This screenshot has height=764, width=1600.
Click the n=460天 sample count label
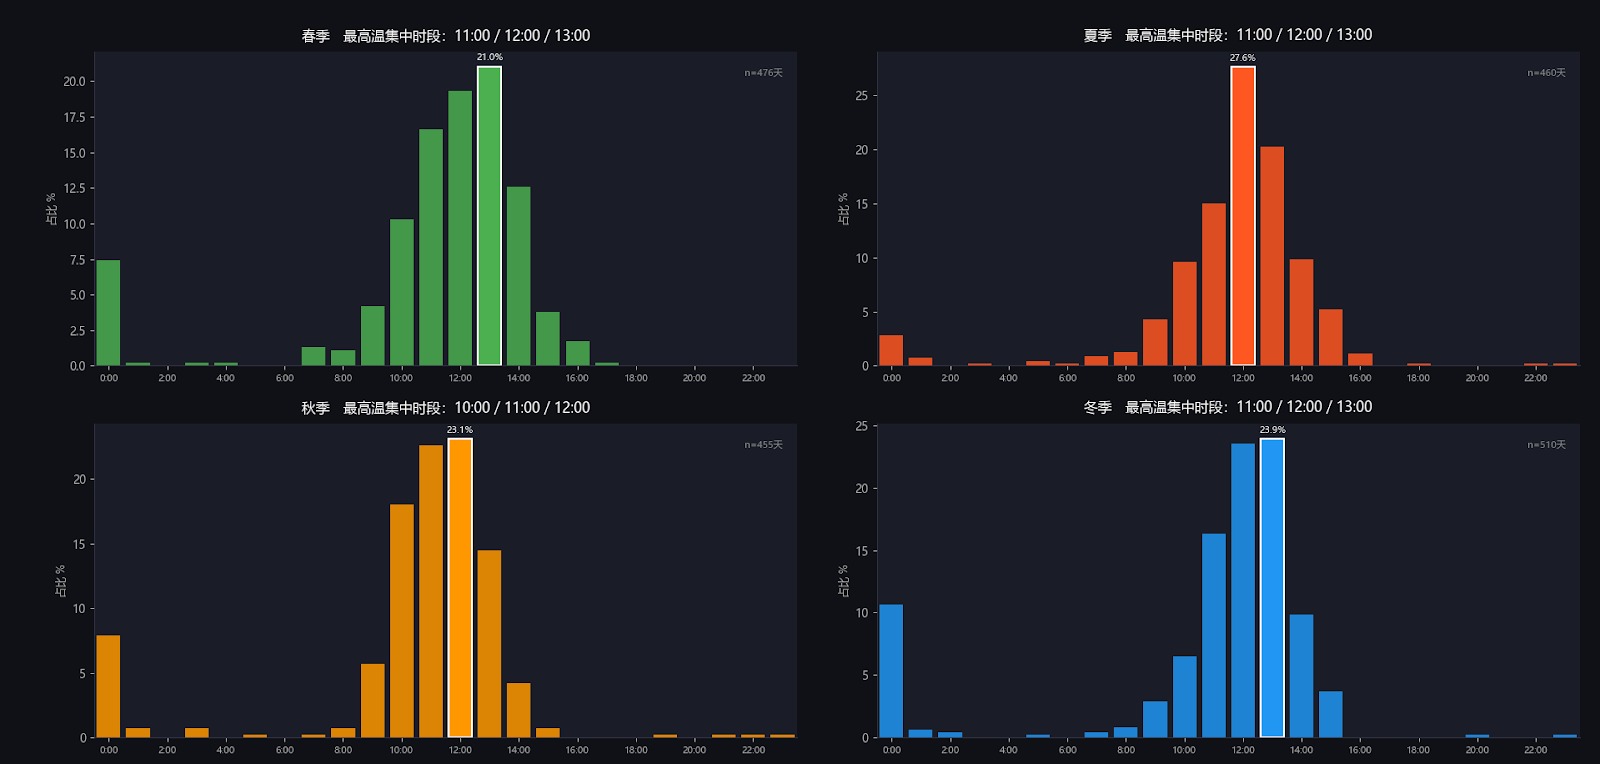point(1546,73)
